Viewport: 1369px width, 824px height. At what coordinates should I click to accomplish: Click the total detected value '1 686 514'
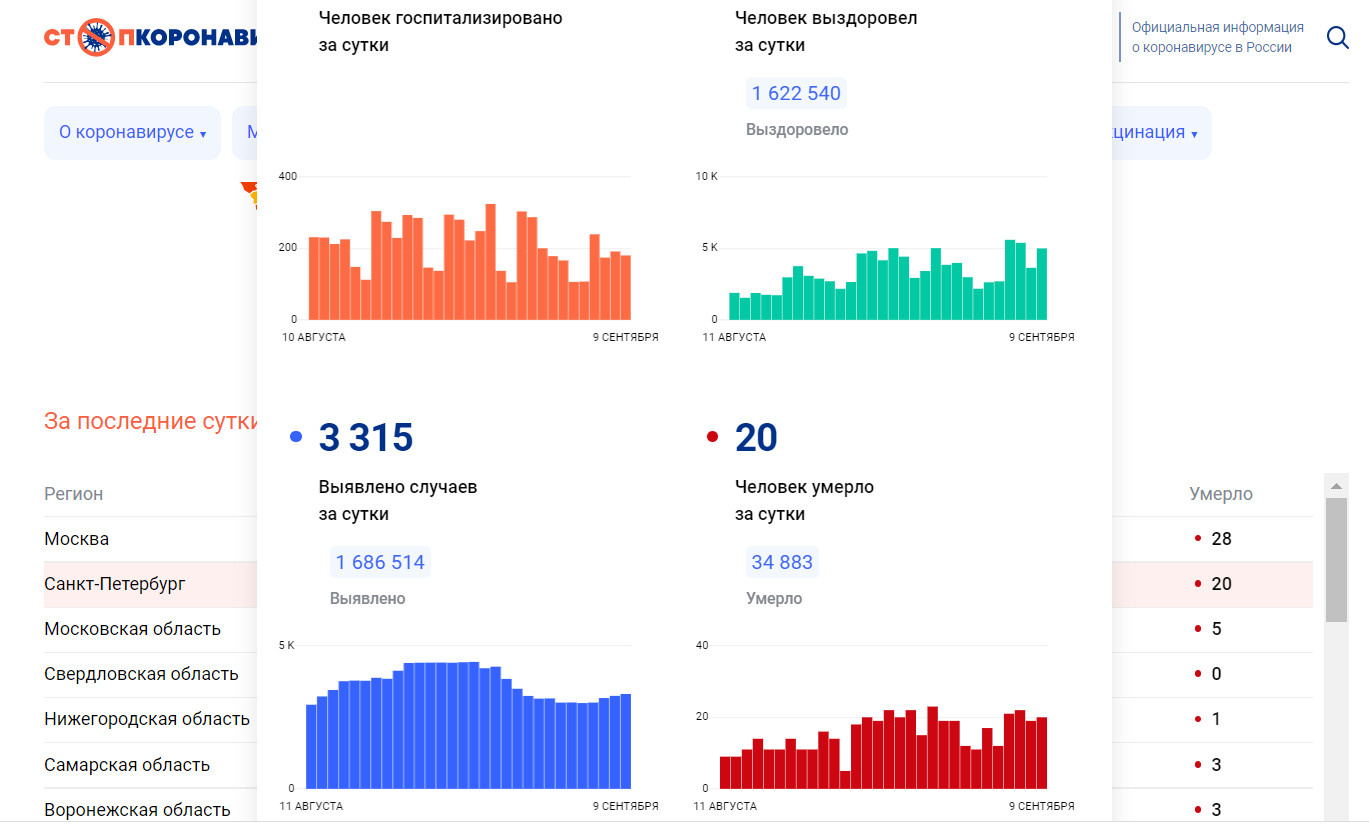coord(380,562)
